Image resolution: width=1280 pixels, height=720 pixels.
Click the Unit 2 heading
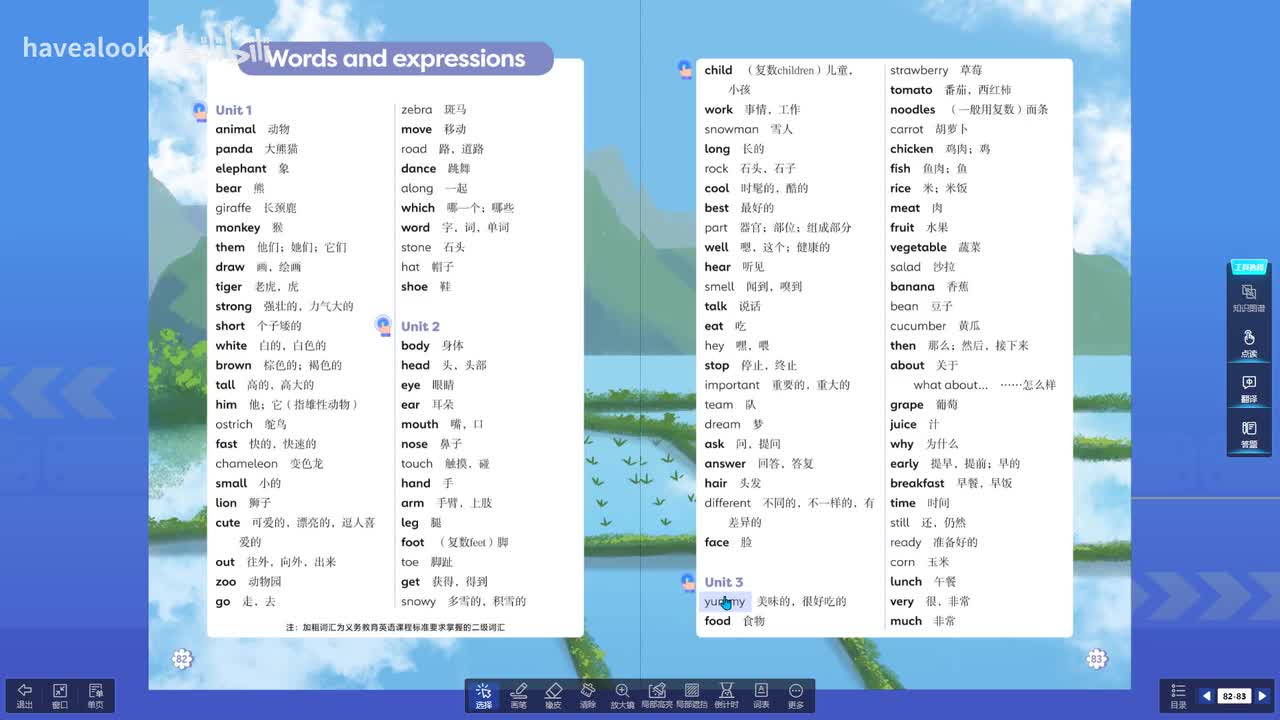point(420,326)
